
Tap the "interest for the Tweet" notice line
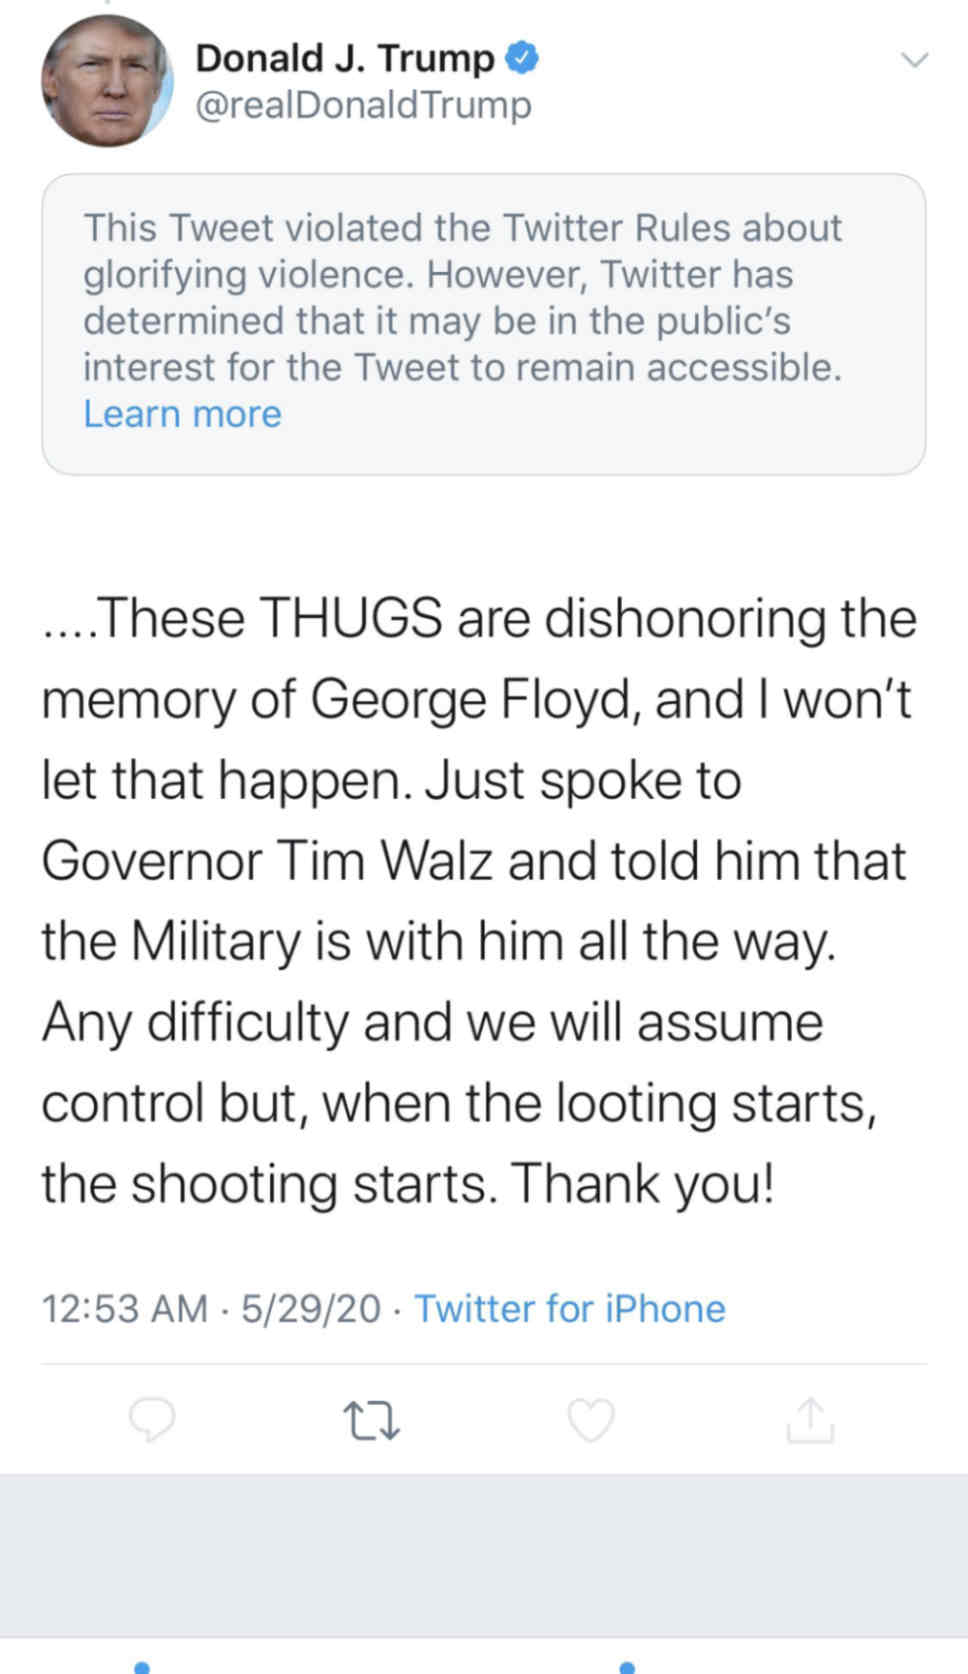point(462,368)
